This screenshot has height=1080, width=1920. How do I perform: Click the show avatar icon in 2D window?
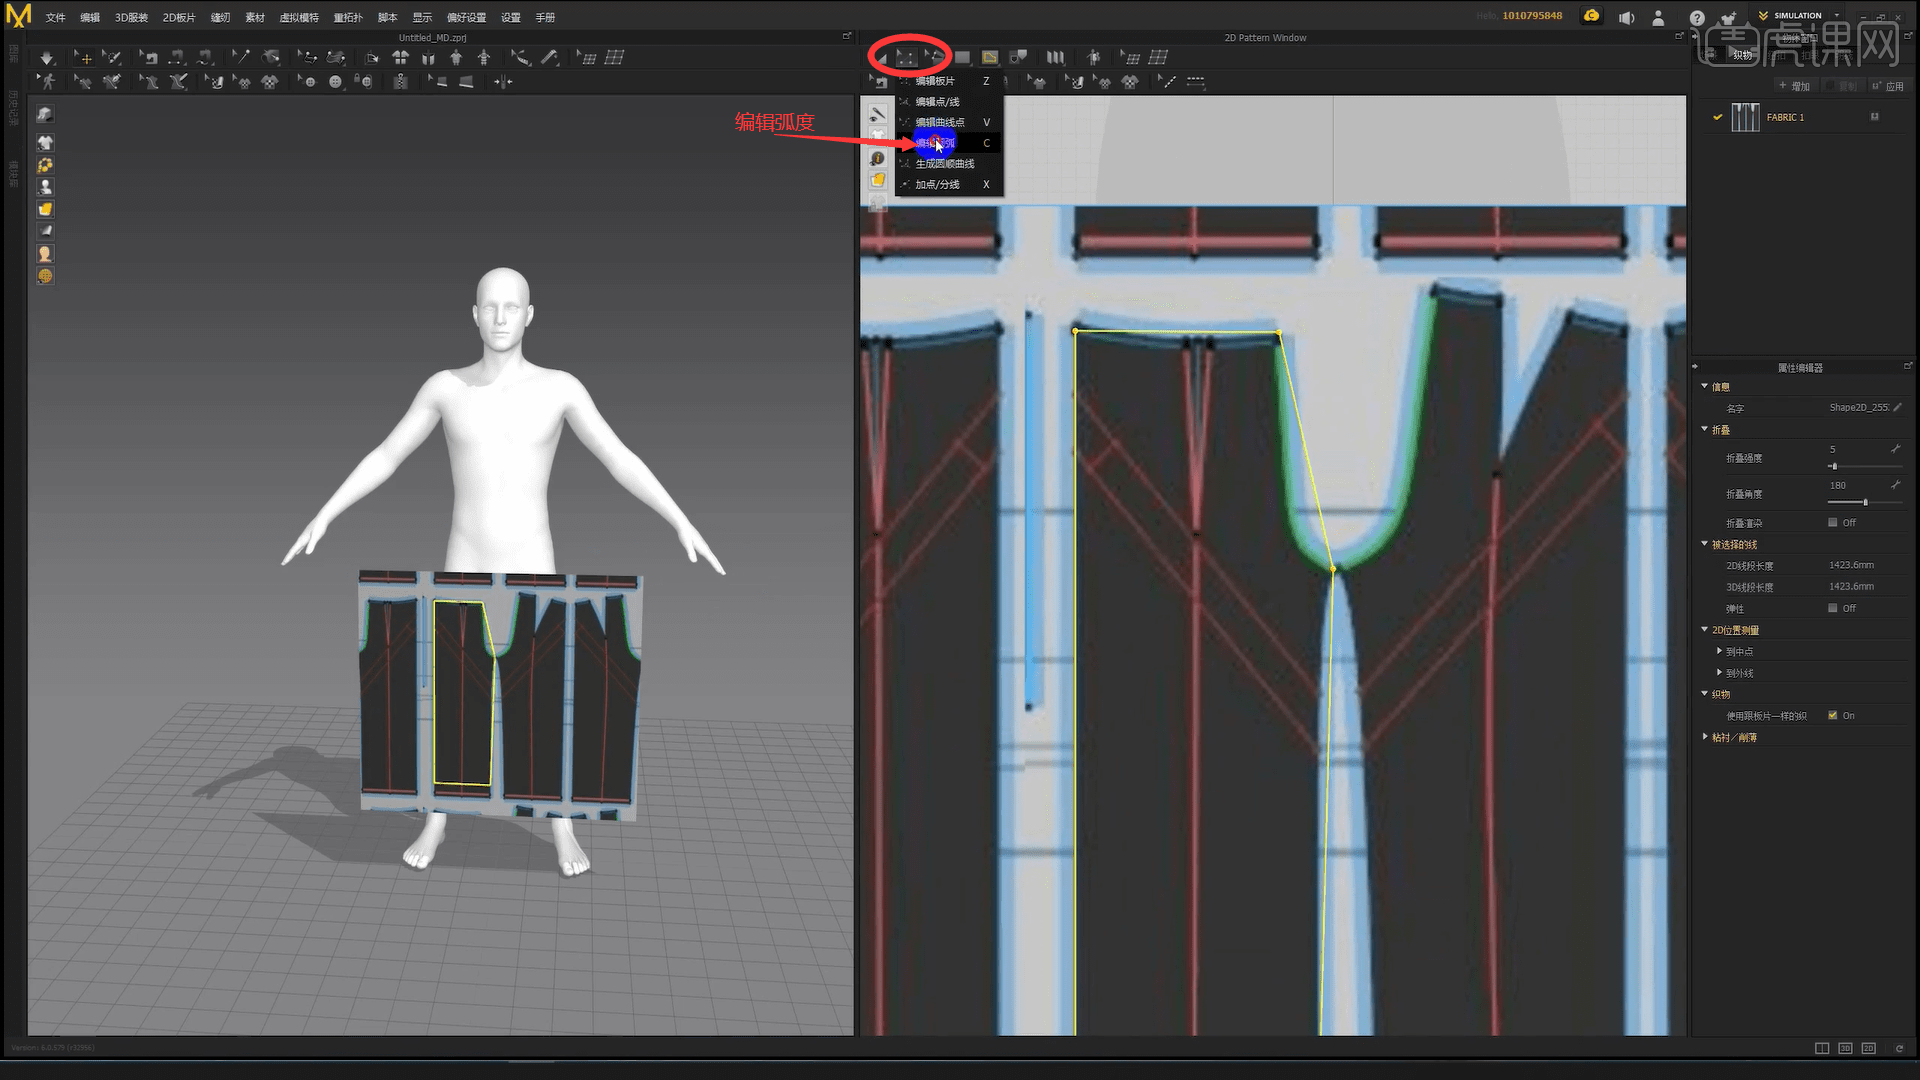[1093, 57]
